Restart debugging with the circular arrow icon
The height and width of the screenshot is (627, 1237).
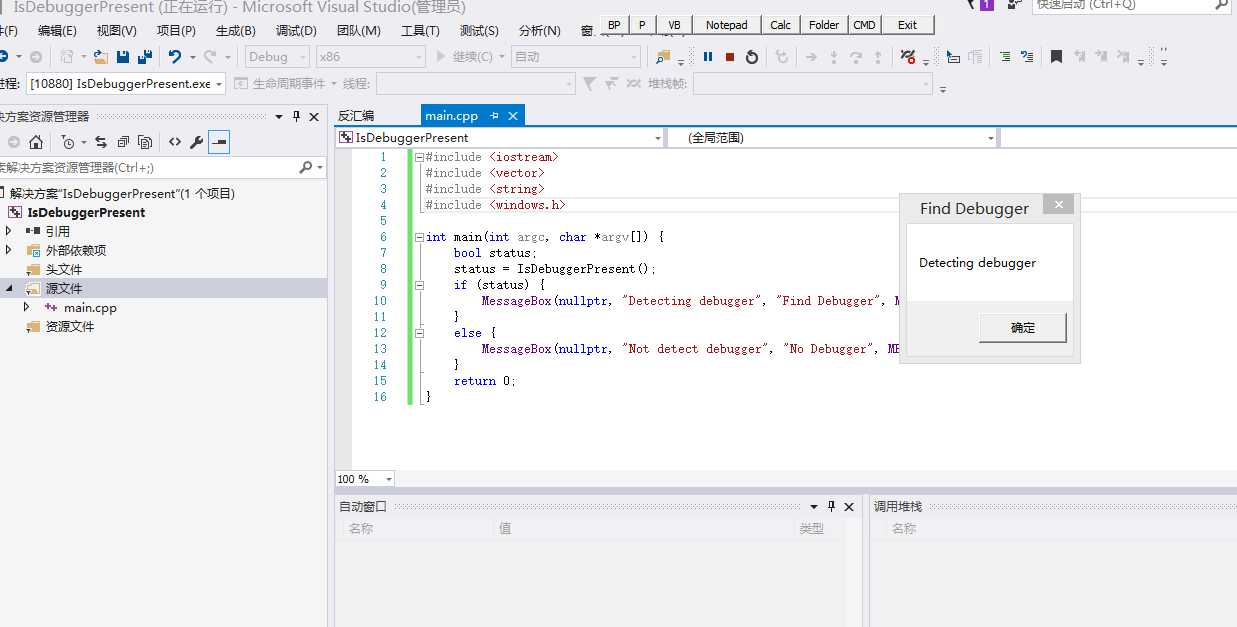pyautogui.click(x=752, y=57)
